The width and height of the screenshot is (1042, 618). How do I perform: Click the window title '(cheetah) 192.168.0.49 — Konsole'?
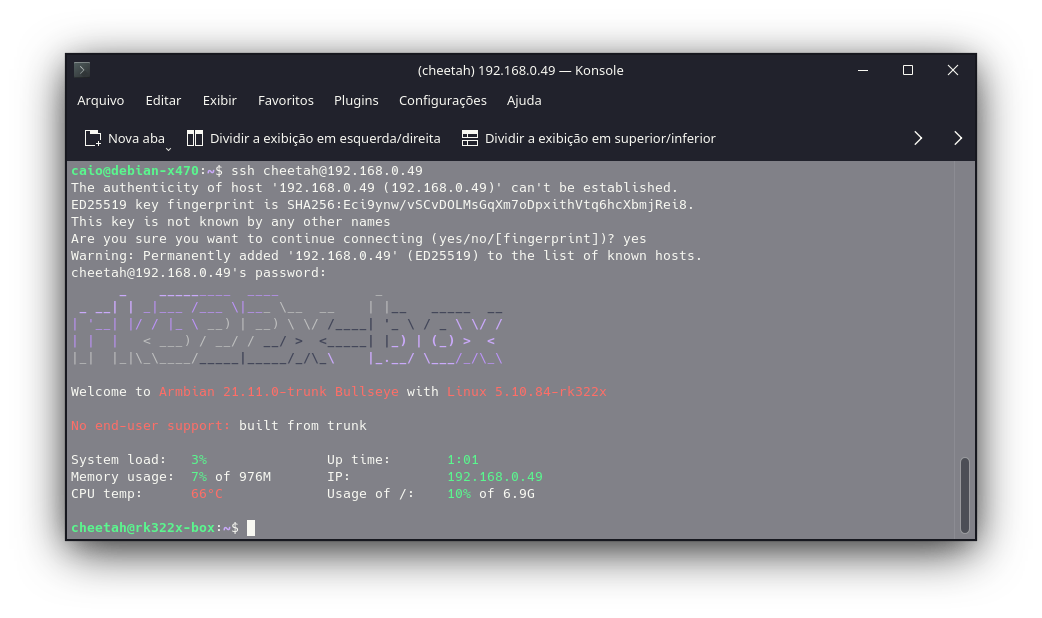click(x=520, y=70)
